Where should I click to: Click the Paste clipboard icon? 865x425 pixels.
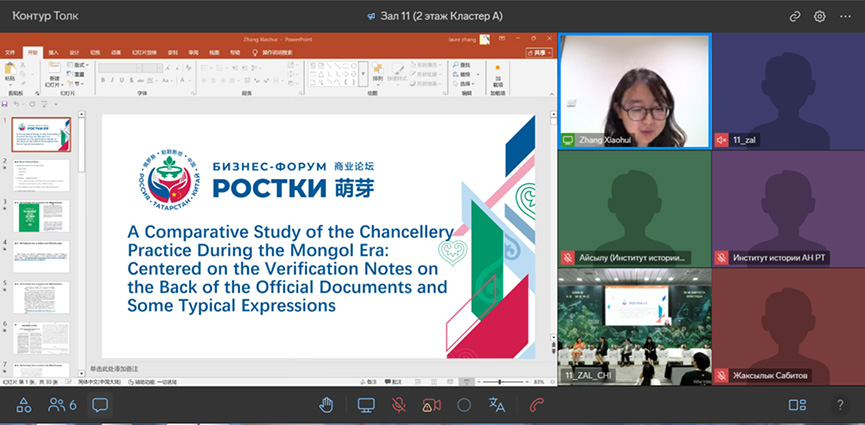tap(9, 70)
